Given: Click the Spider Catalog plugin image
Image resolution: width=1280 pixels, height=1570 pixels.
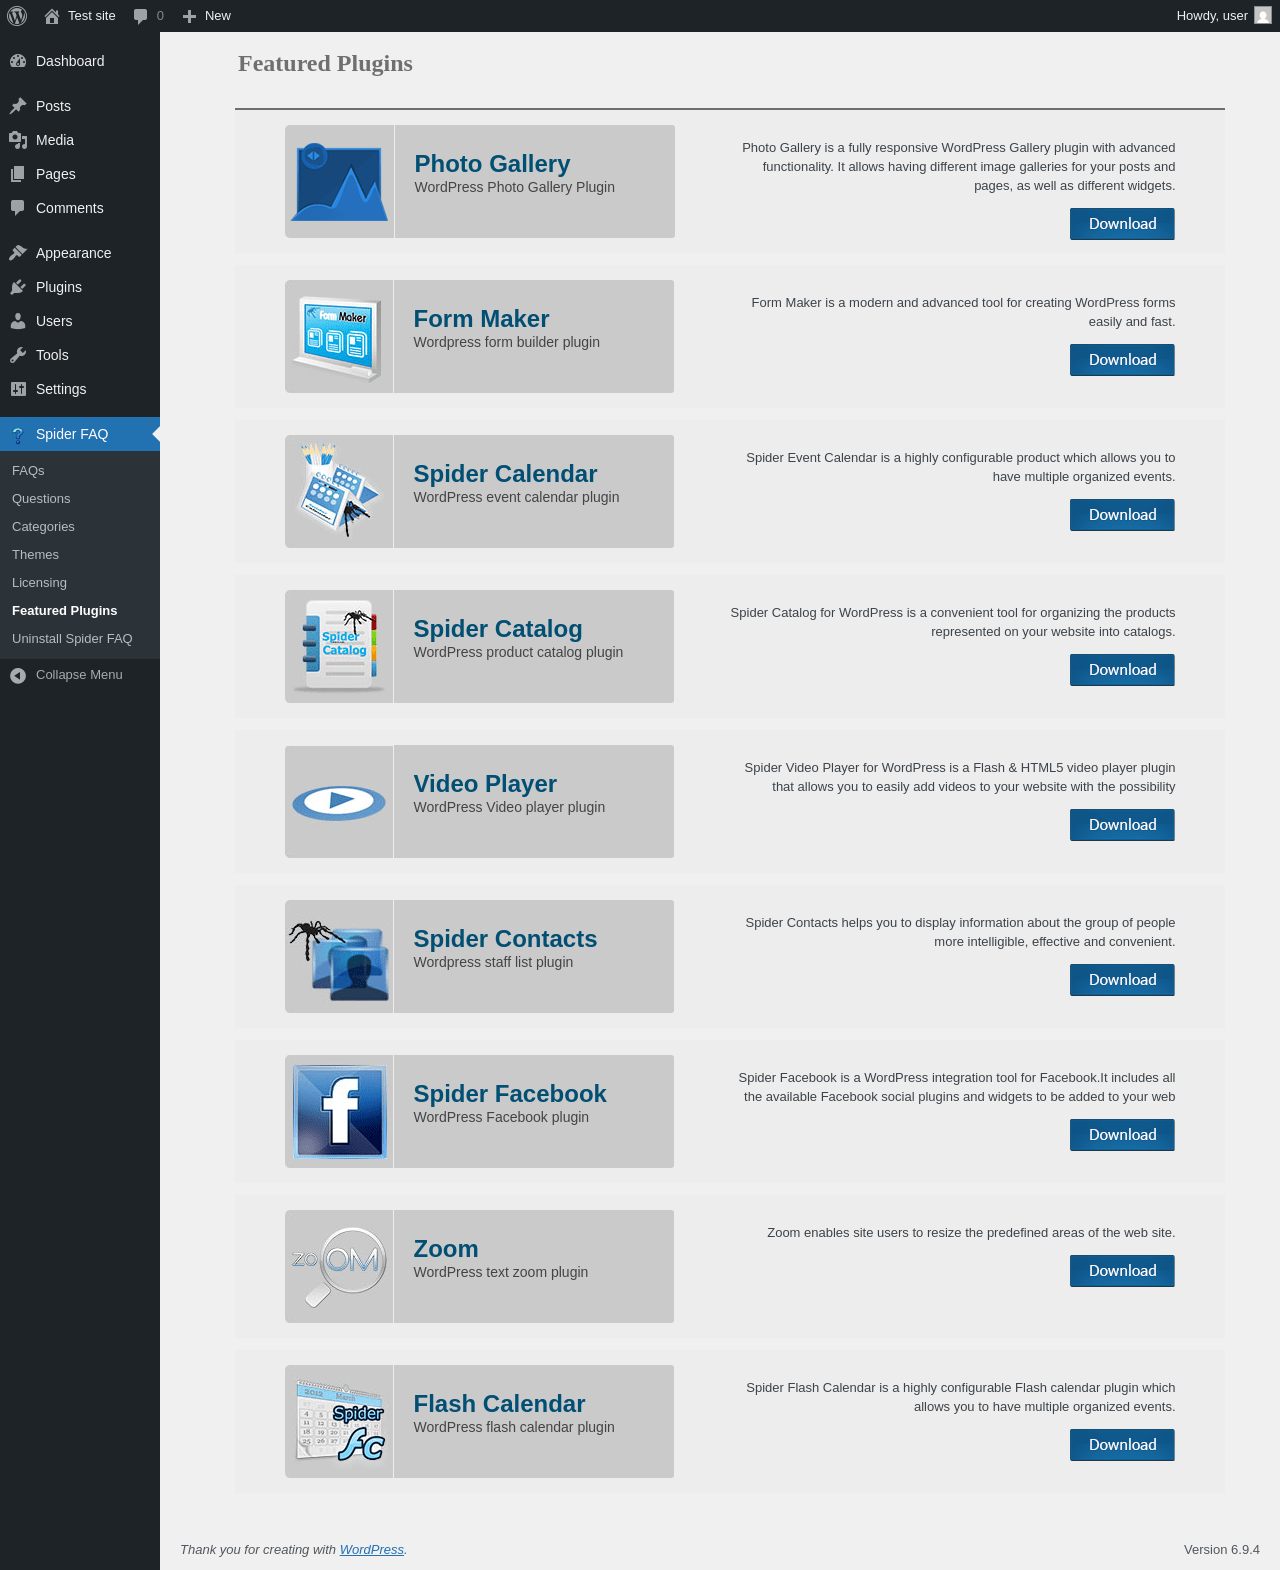Looking at the screenshot, I should (339, 646).
